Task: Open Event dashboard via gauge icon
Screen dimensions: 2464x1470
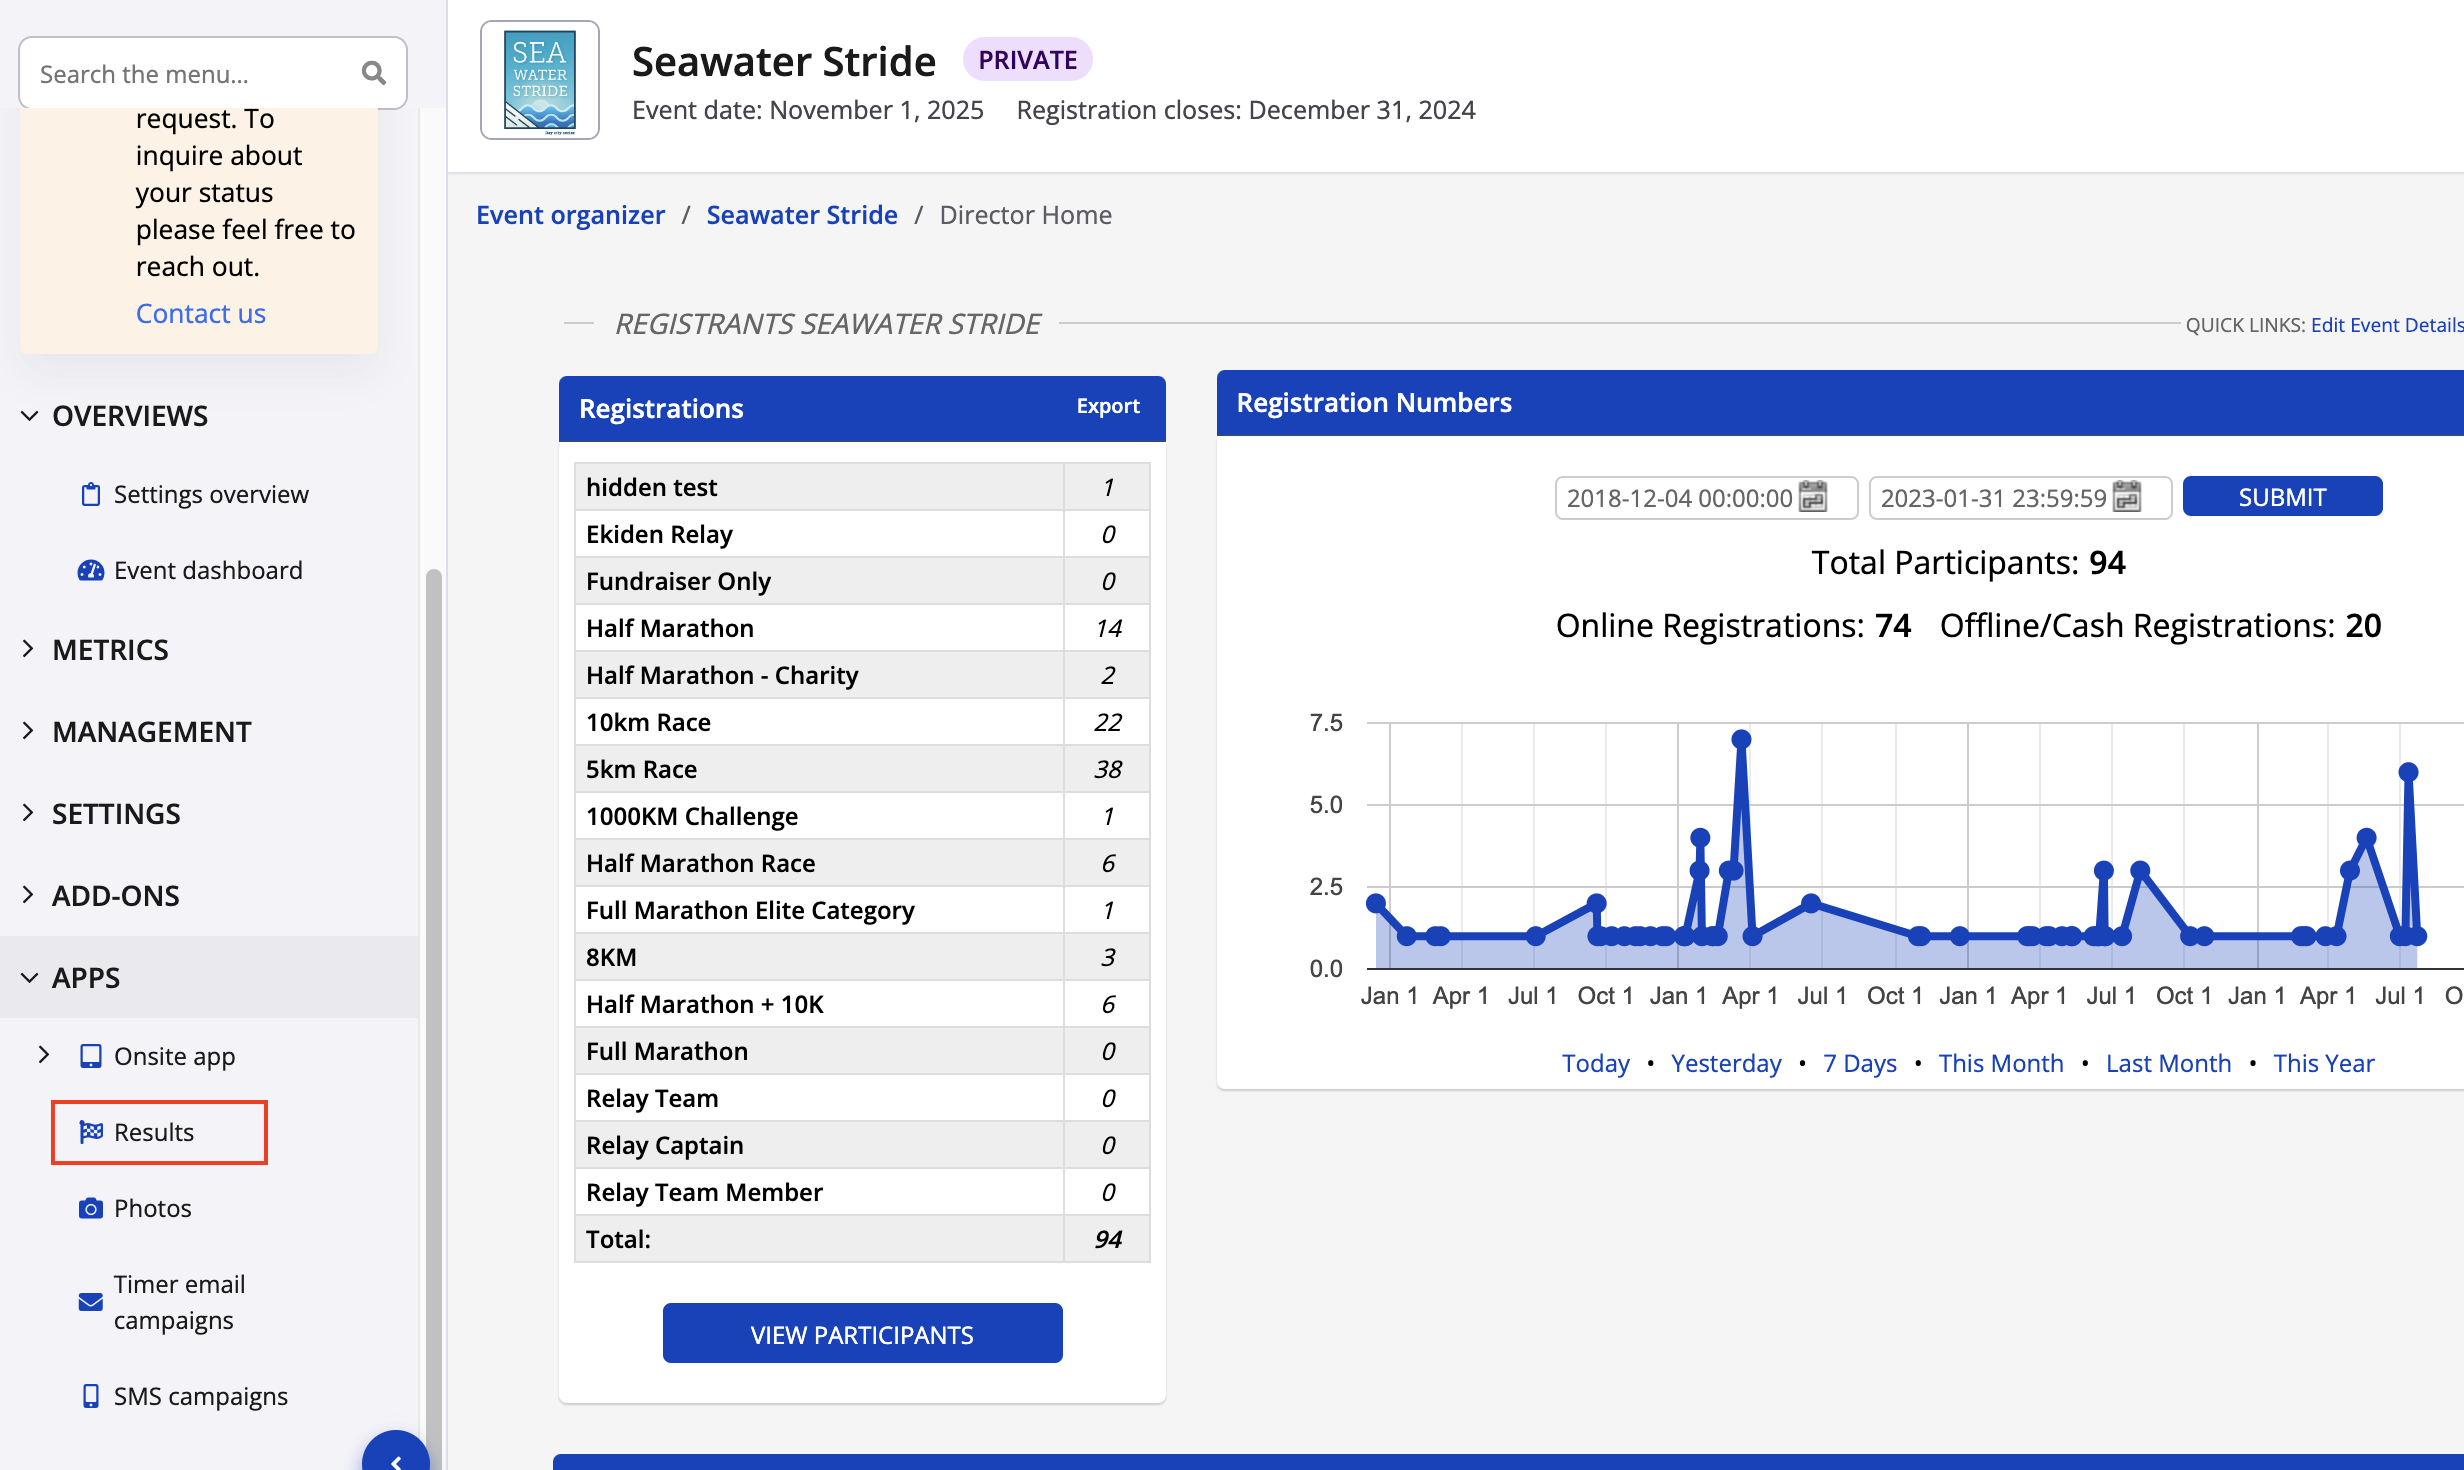Action: tap(90, 570)
